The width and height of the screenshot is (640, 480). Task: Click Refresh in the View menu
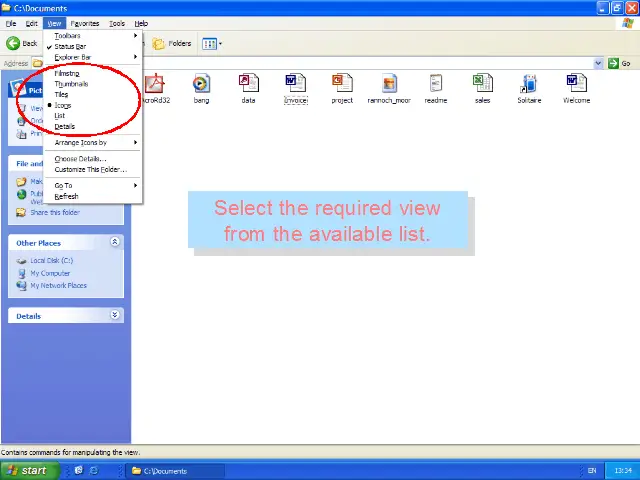(x=93, y=196)
